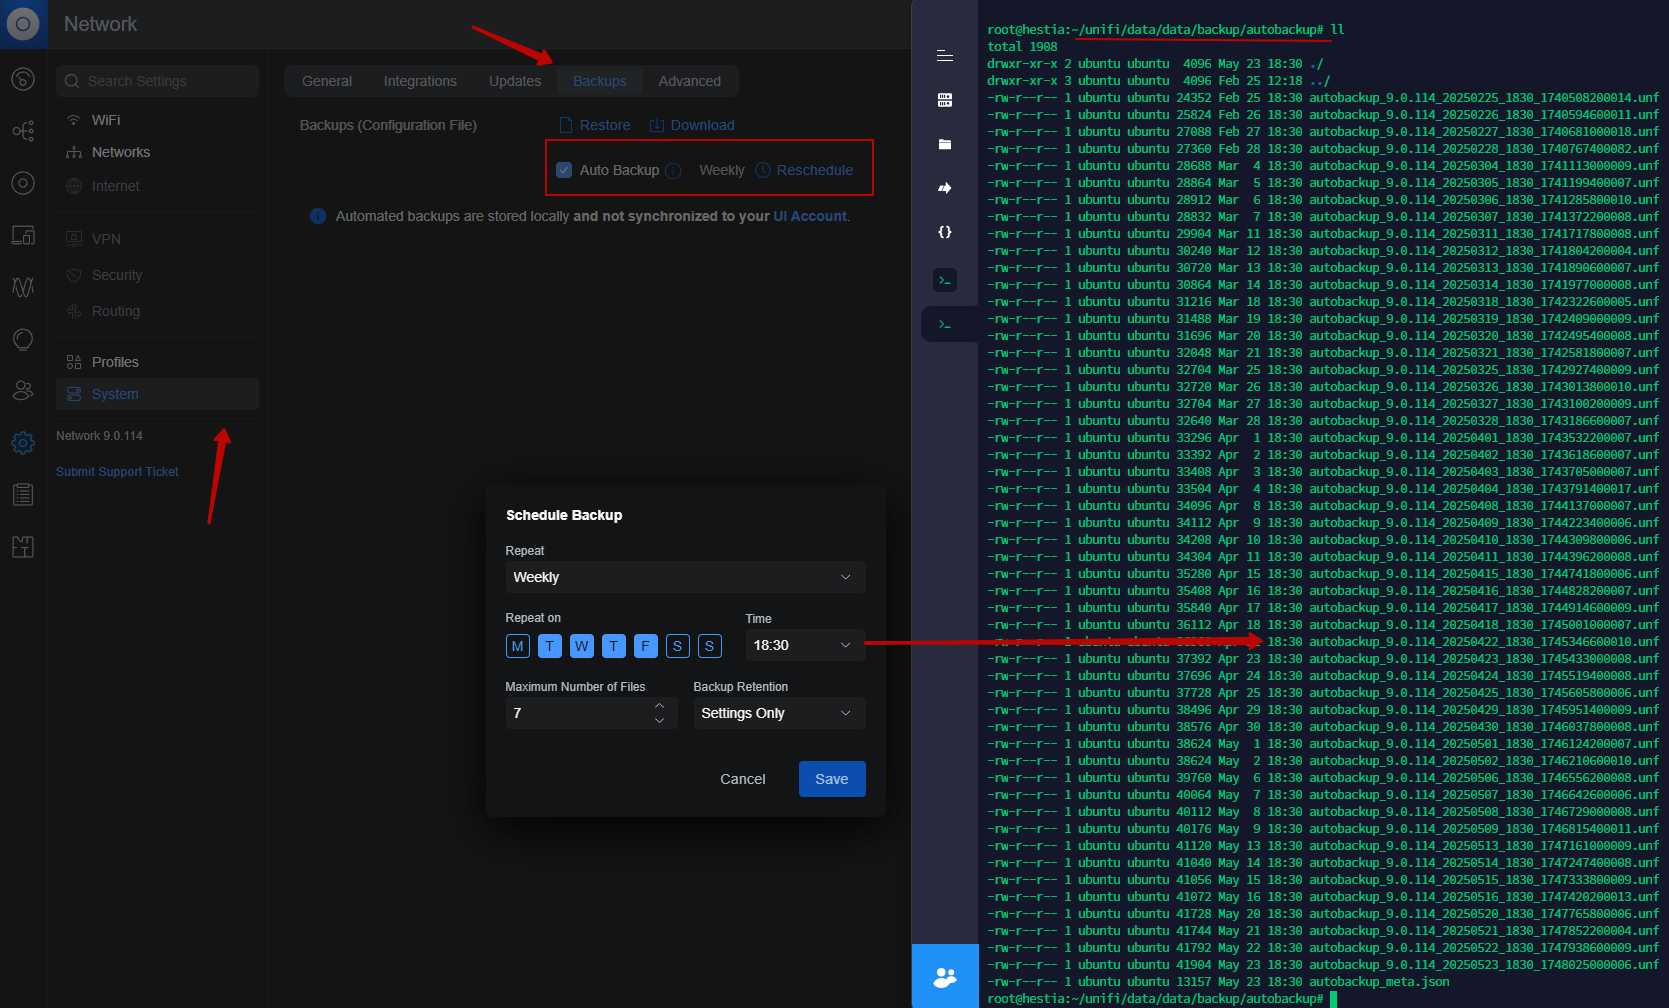Screen dimensions: 1669x1008
Task: Click the hamburger menu icon in terminal panel
Action: (x=944, y=56)
